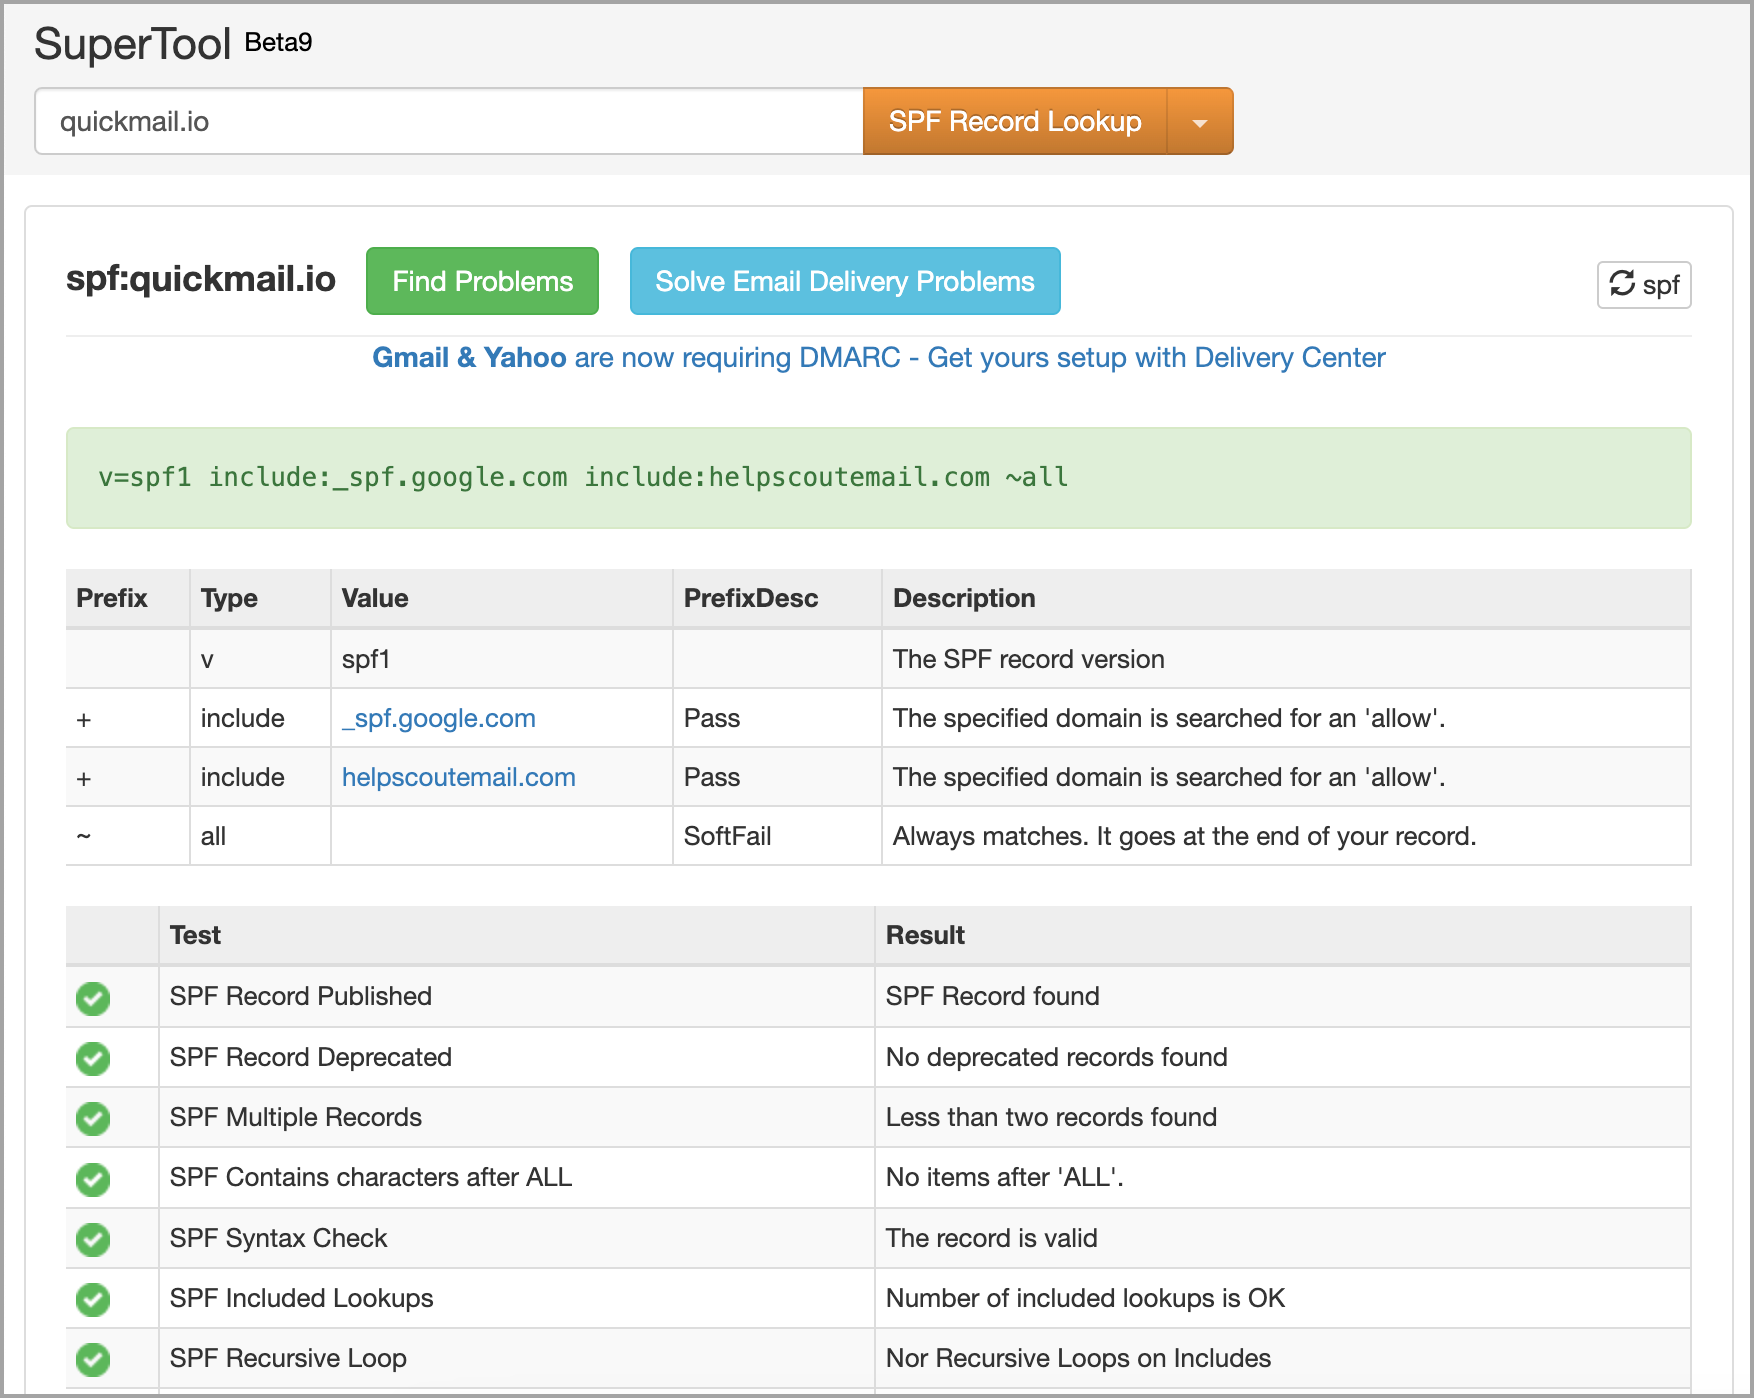This screenshot has width=1754, height=1398.
Task: Click the 'SPF Record Published' test name
Action: pos(301,996)
